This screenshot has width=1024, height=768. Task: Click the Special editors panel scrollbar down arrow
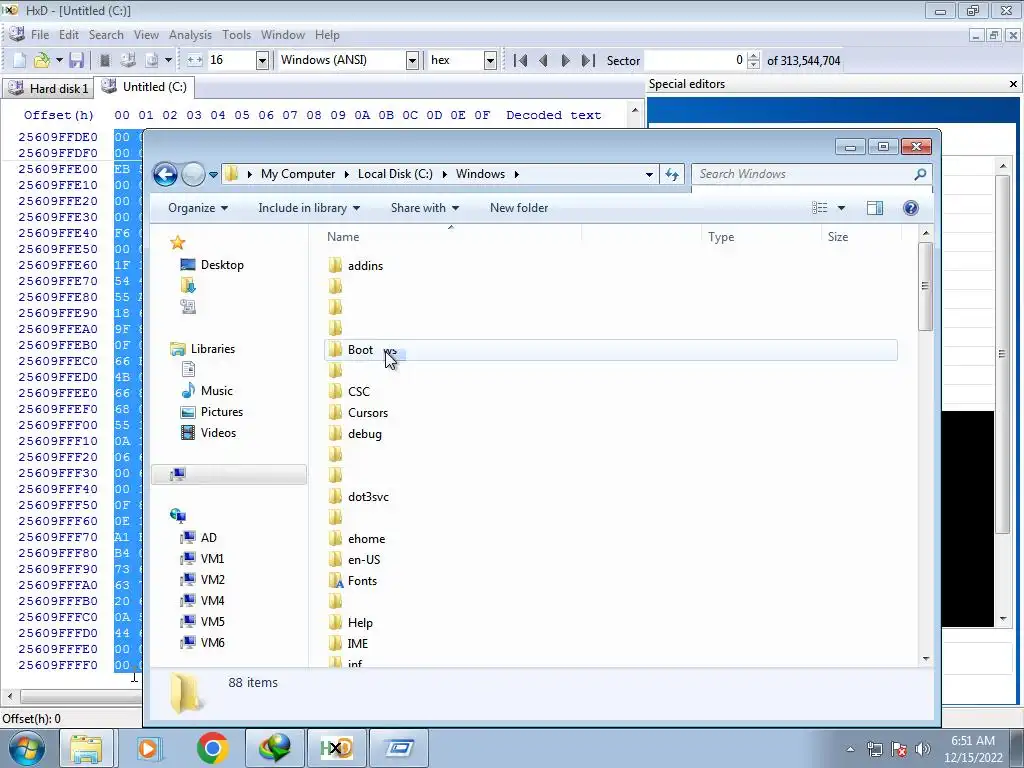1004,619
